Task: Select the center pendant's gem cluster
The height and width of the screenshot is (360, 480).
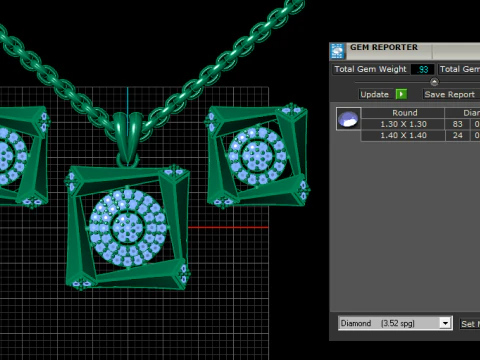Action: (x=128, y=228)
